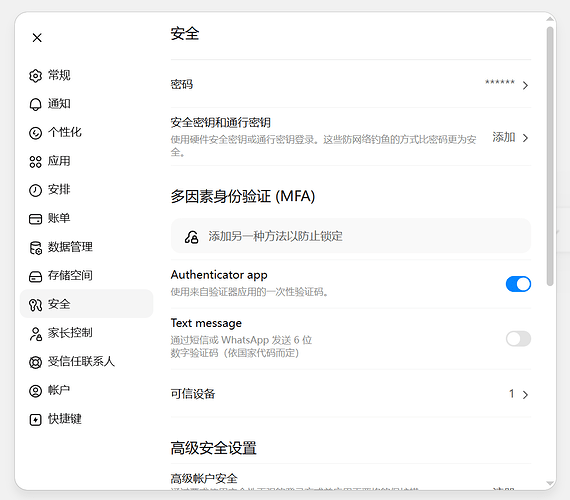This screenshot has height=500, width=570.
Task: Open 存储空间 settings
Action: coord(87,276)
